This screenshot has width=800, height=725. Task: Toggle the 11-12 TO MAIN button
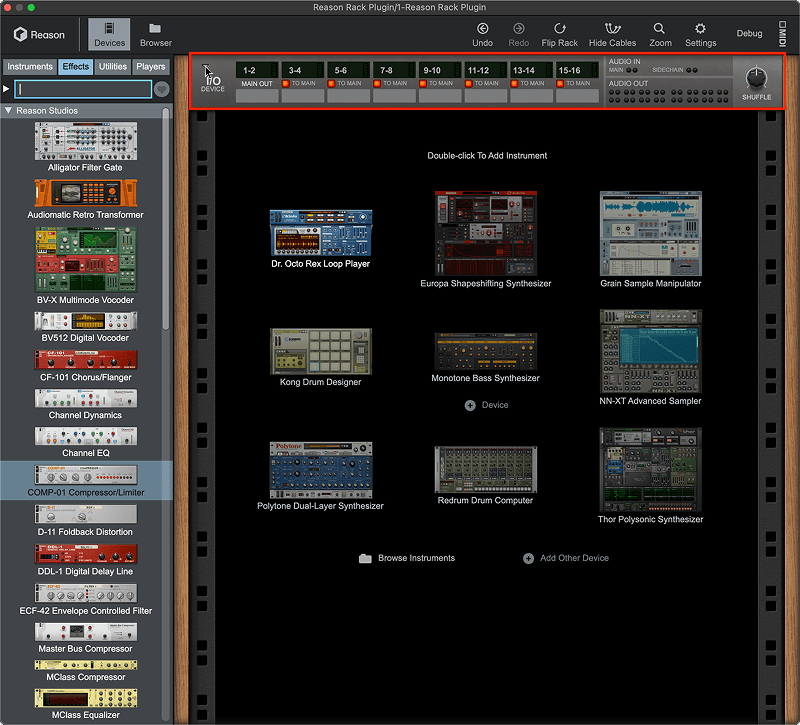468,83
